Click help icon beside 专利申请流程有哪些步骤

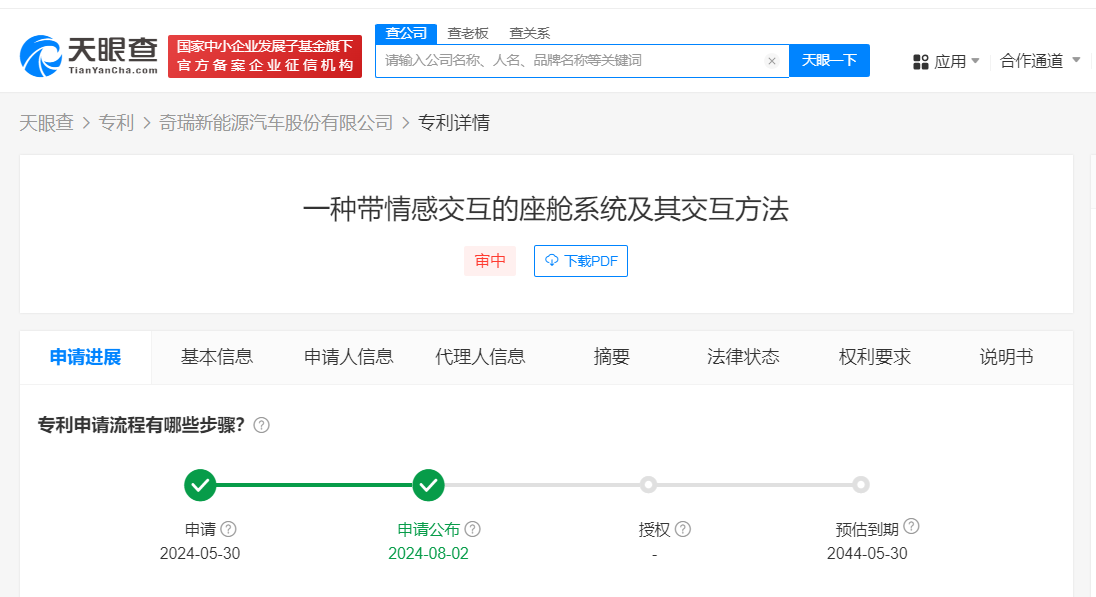pos(262,424)
